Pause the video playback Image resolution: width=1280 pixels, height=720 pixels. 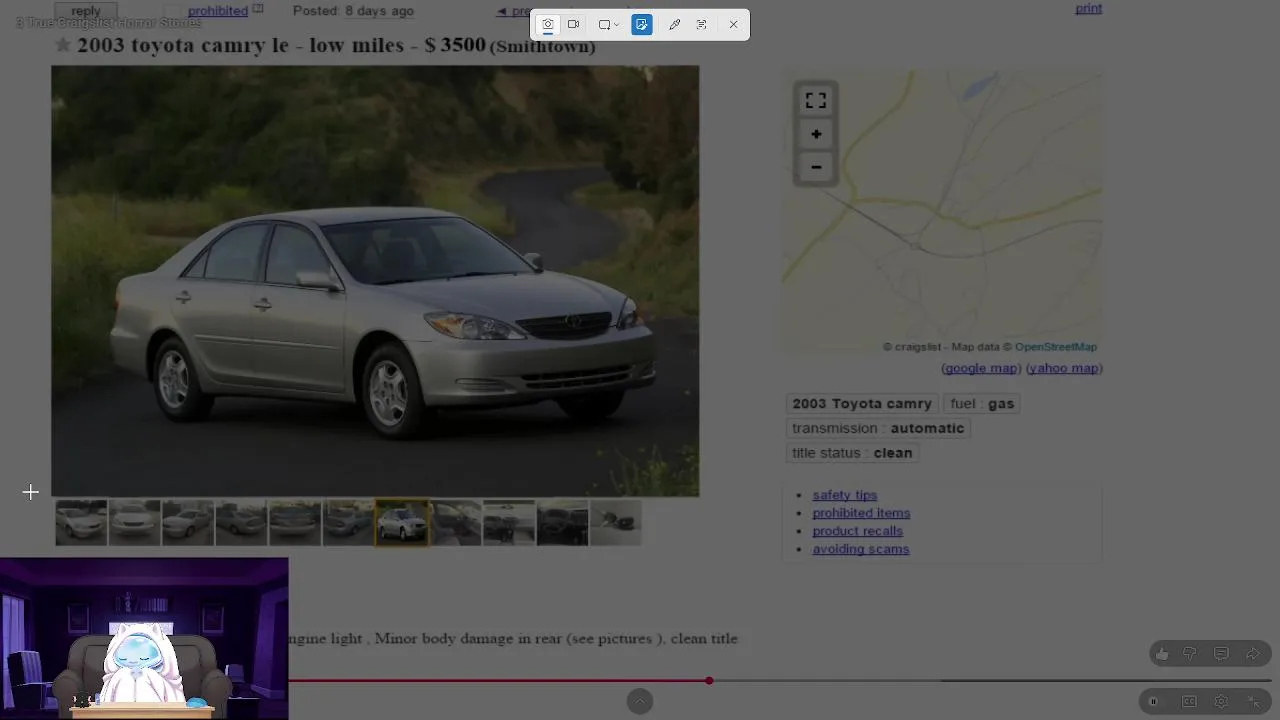coord(1153,702)
